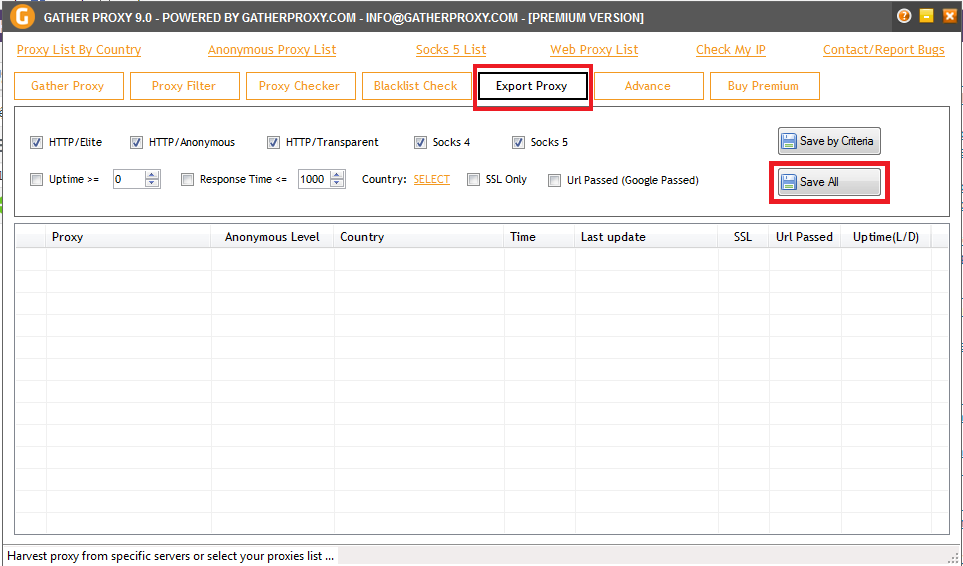Open the Blacklist Check tab
The image size is (963, 566).
[417, 86]
